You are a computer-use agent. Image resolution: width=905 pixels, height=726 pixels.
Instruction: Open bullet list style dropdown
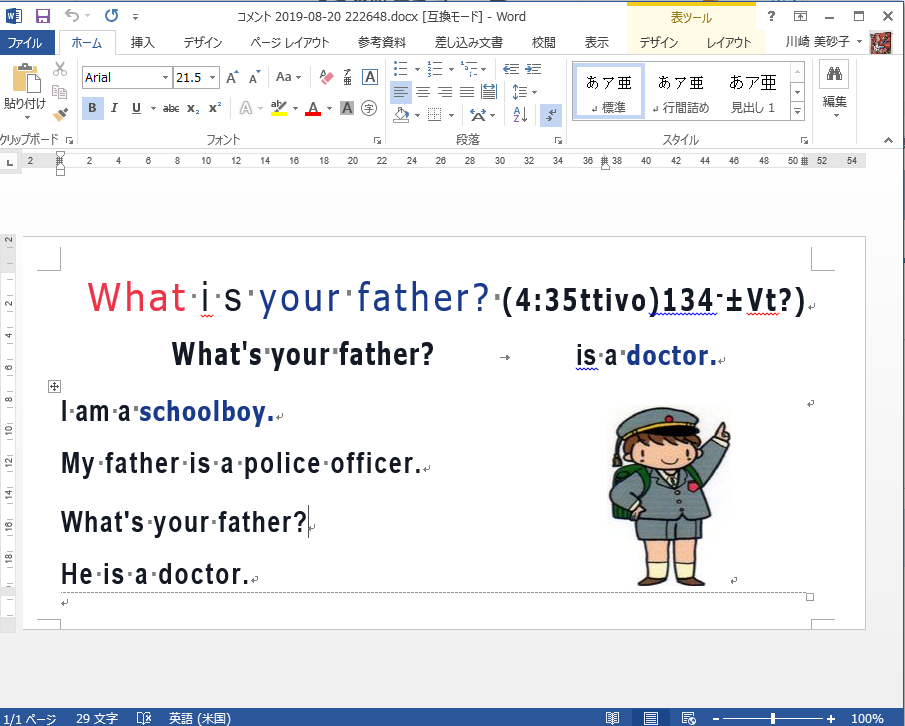click(x=417, y=69)
